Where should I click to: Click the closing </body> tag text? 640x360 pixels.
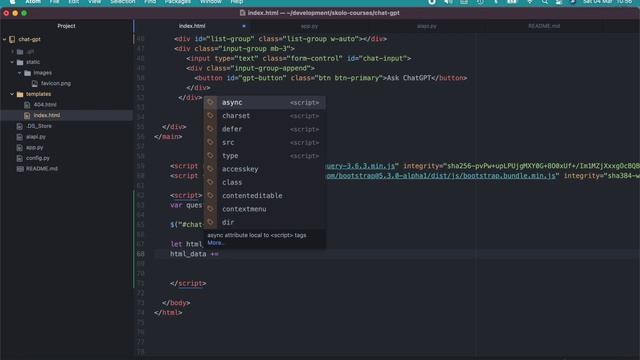click(176, 303)
